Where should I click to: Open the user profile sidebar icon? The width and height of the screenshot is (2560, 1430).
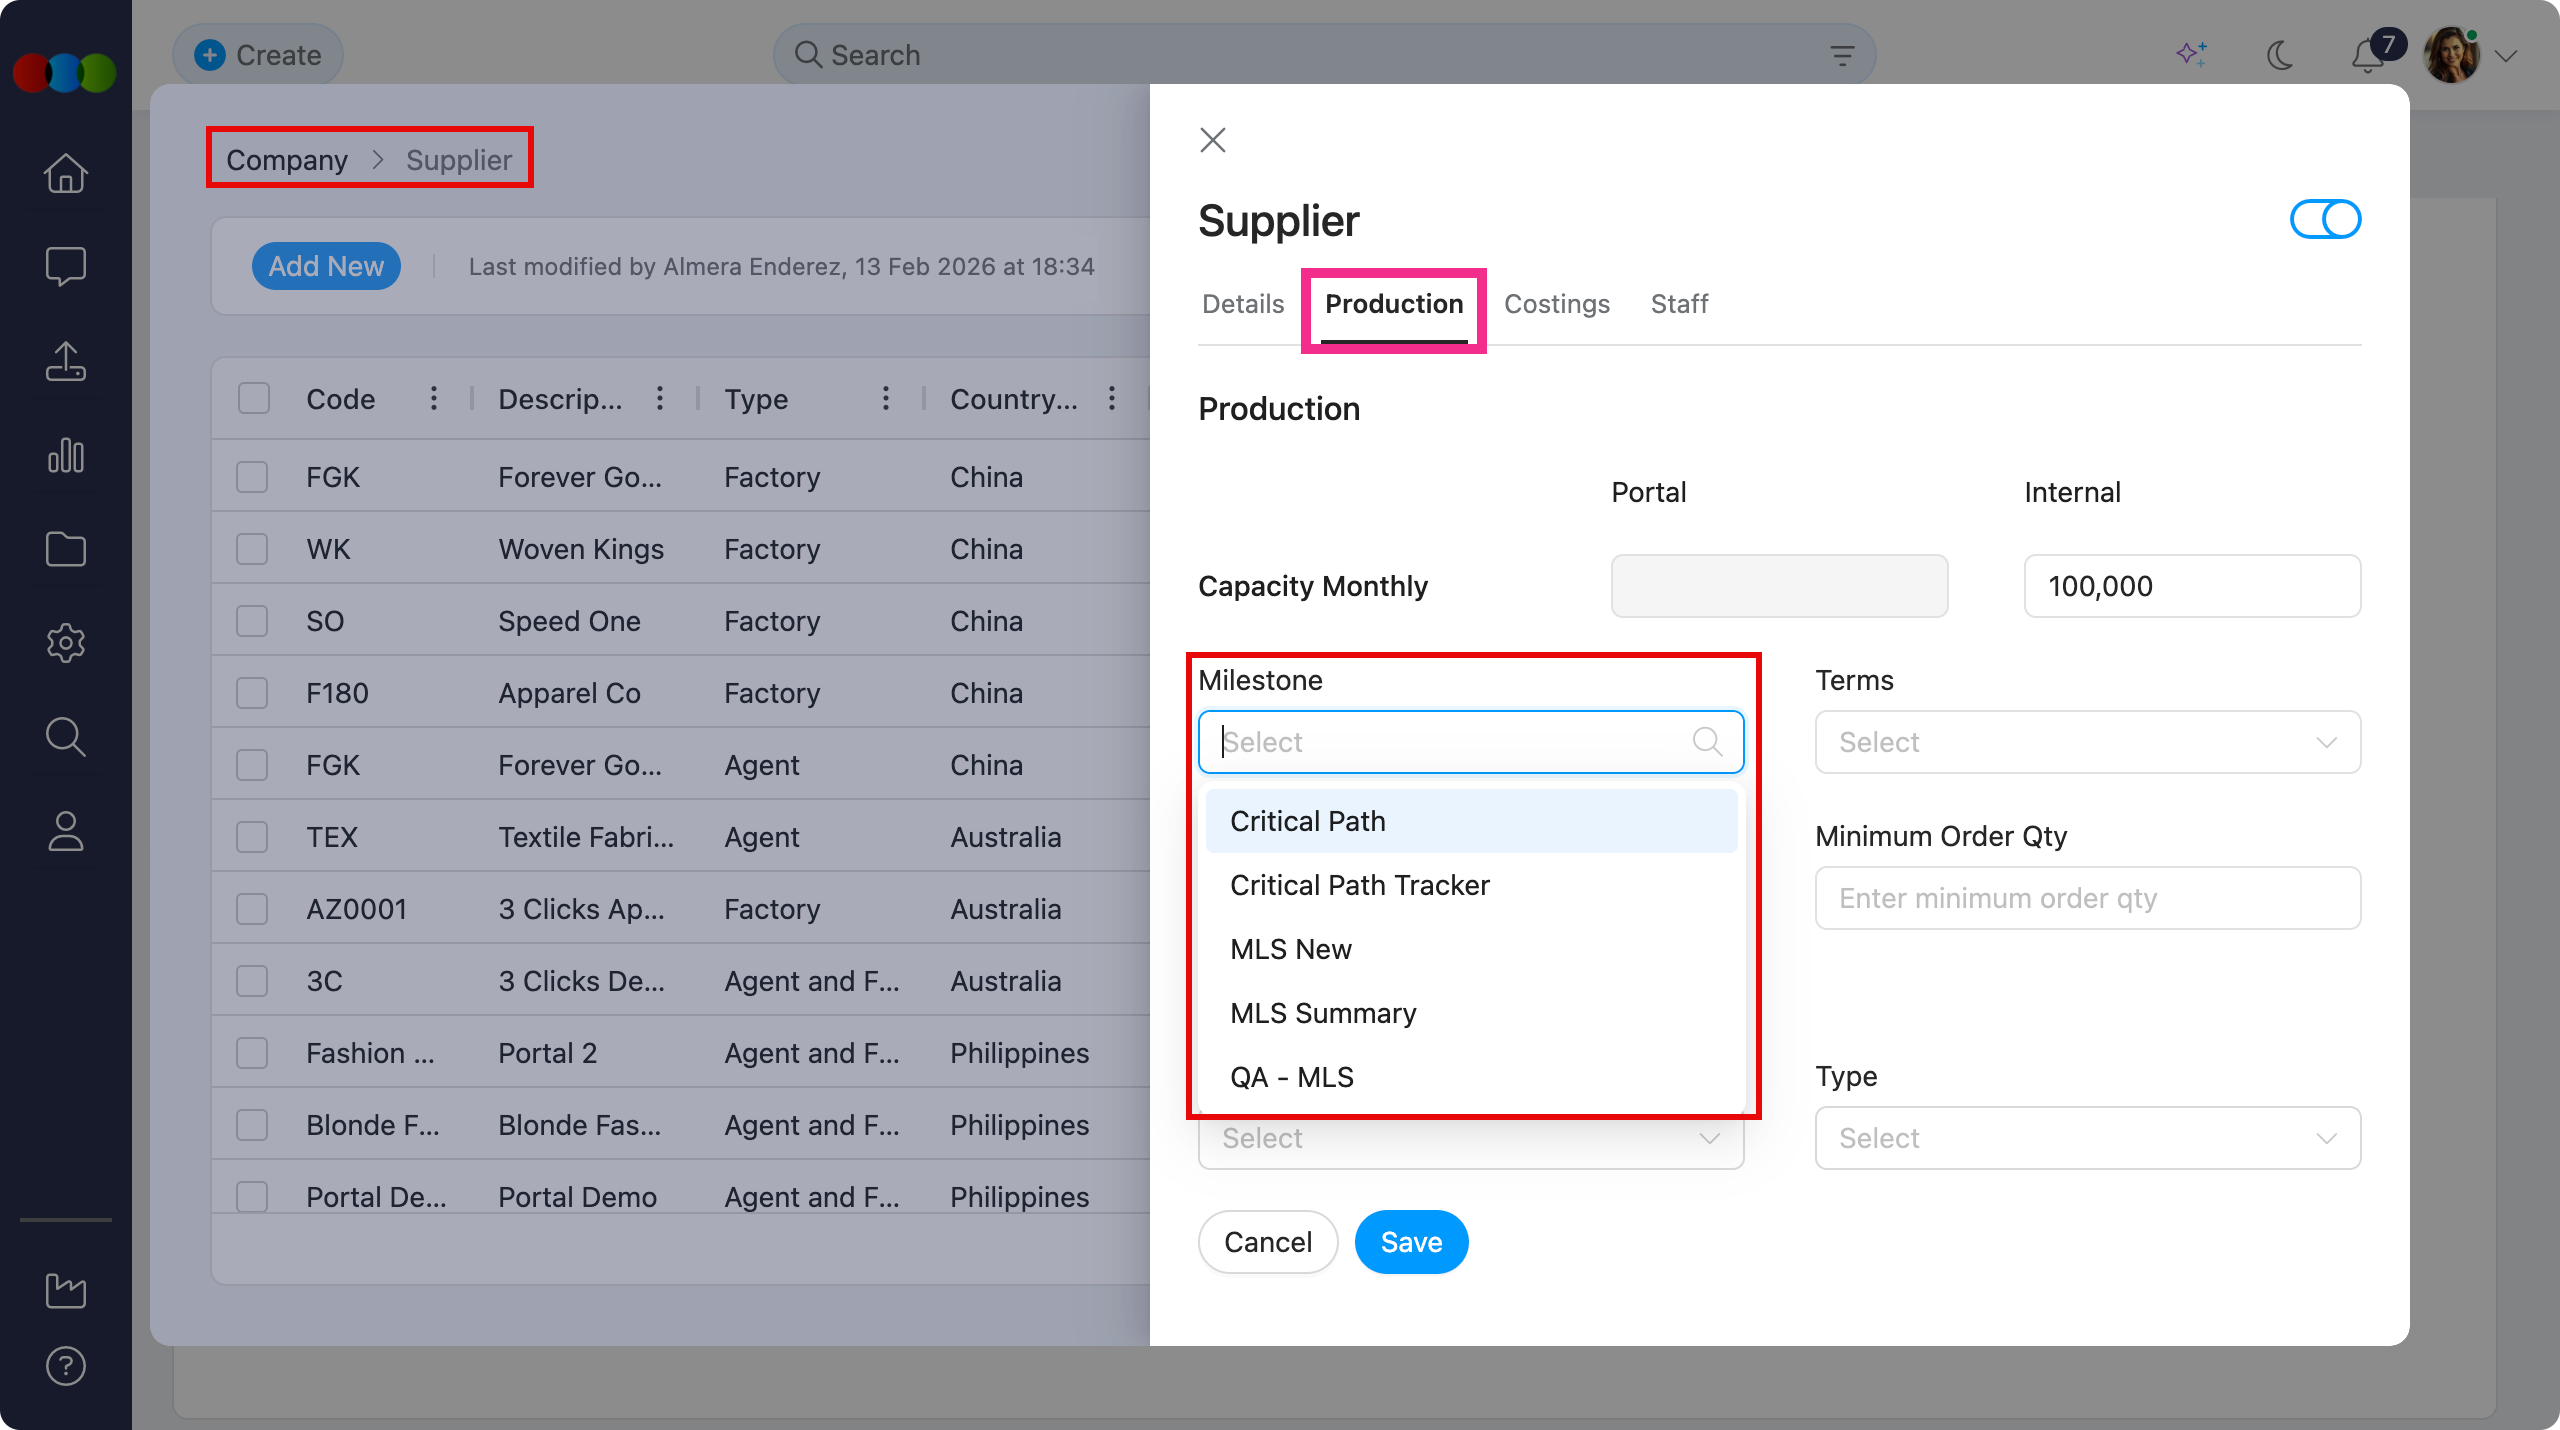(x=66, y=831)
